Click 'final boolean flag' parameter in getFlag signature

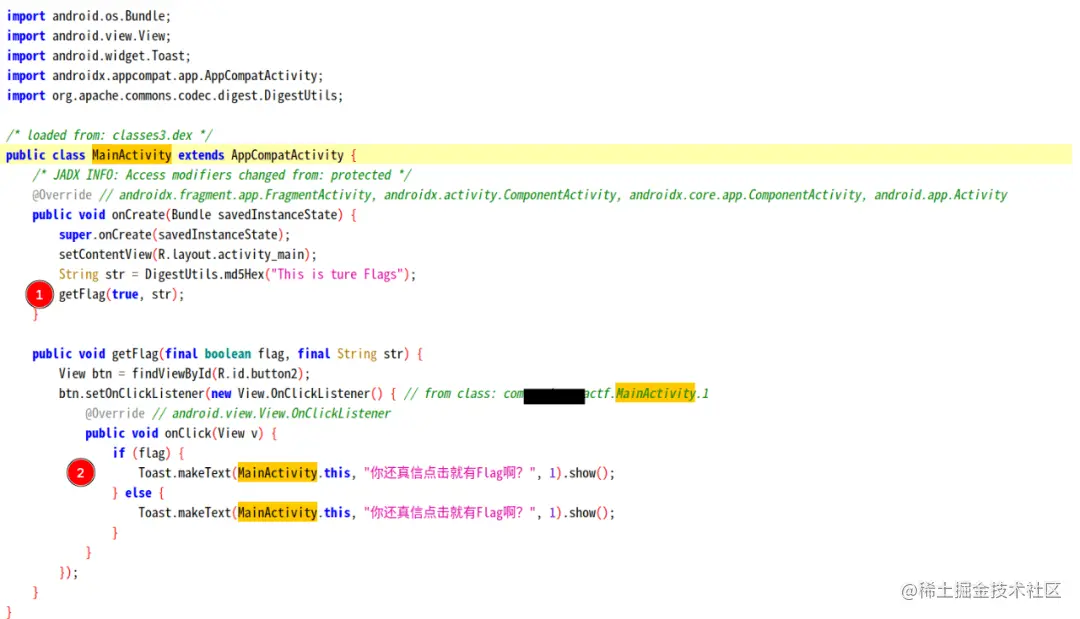pos(225,354)
